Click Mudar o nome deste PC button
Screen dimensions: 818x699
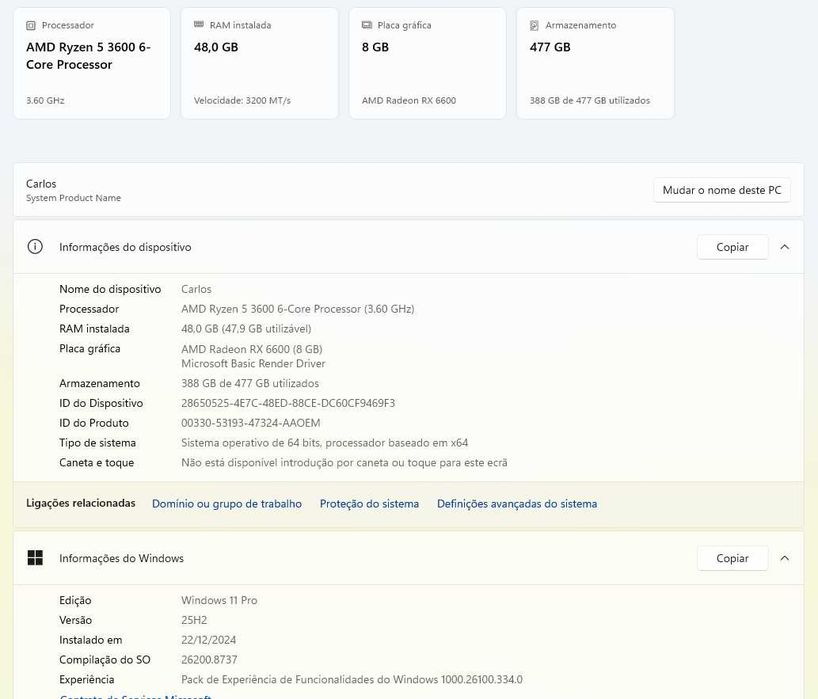722,190
